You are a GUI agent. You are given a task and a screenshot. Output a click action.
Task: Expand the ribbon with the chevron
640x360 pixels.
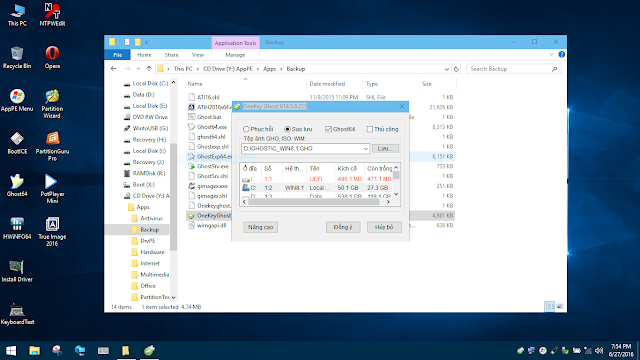[551, 54]
